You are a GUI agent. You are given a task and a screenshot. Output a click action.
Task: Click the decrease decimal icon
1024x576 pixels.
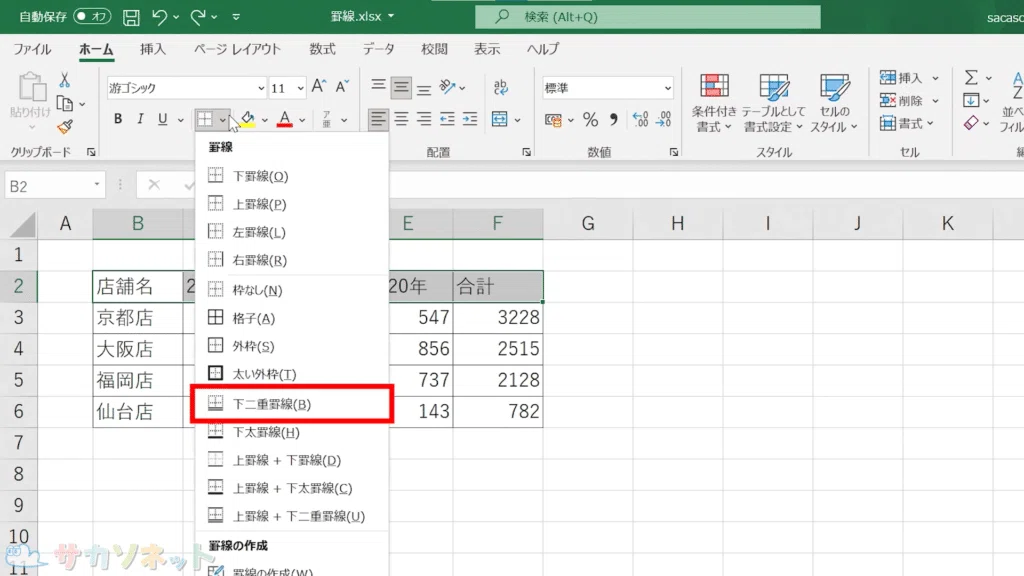(x=664, y=119)
